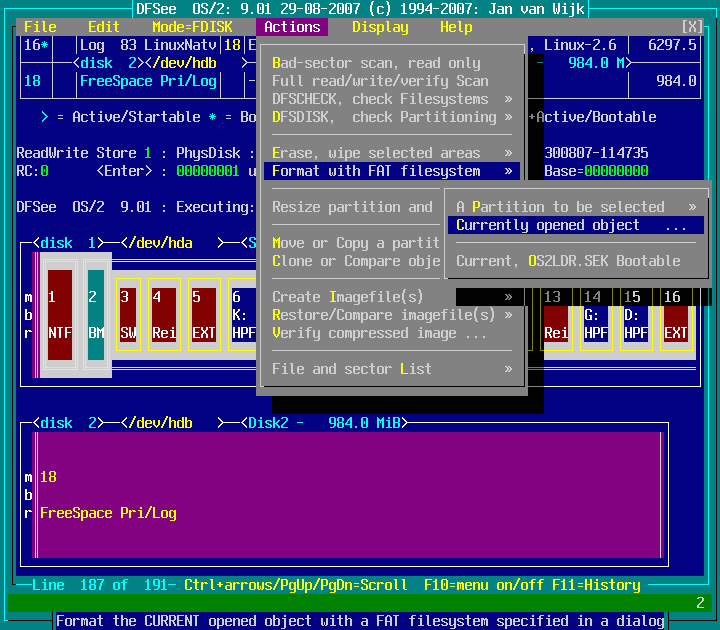Select partition 2 BM block on disk 1
The width and height of the screenshot is (720, 630).
click(x=96, y=314)
